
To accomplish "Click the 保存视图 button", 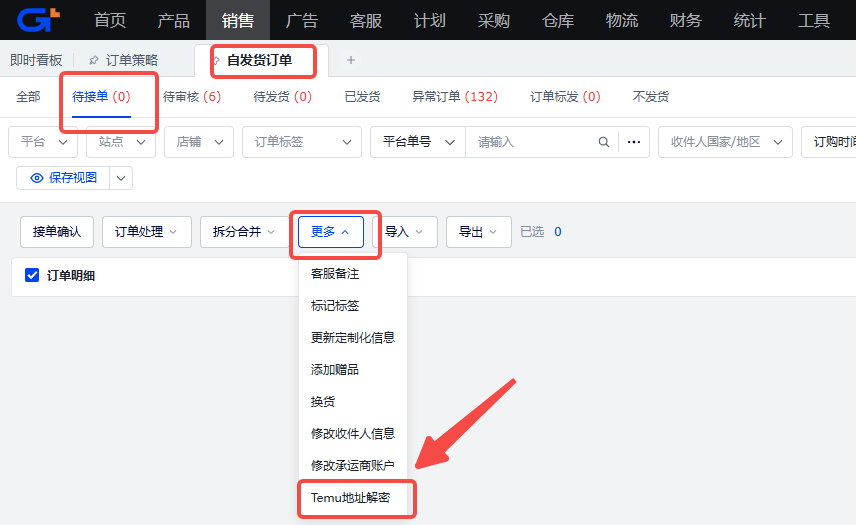I will pyautogui.click(x=63, y=178).
